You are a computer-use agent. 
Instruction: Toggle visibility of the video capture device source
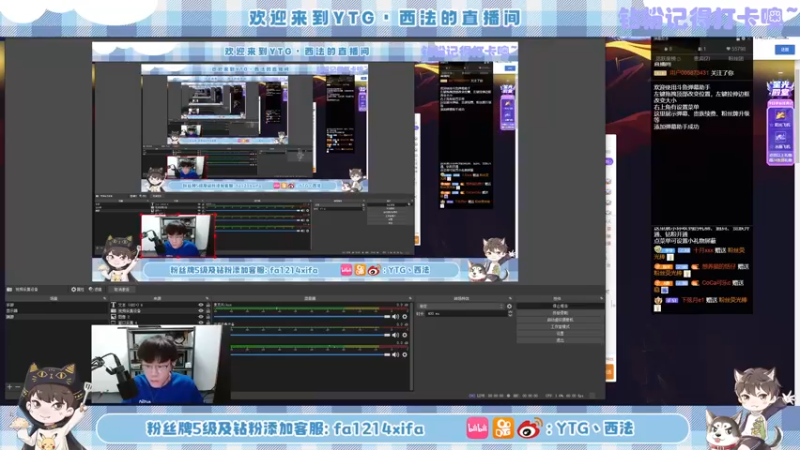pos(201,311)
